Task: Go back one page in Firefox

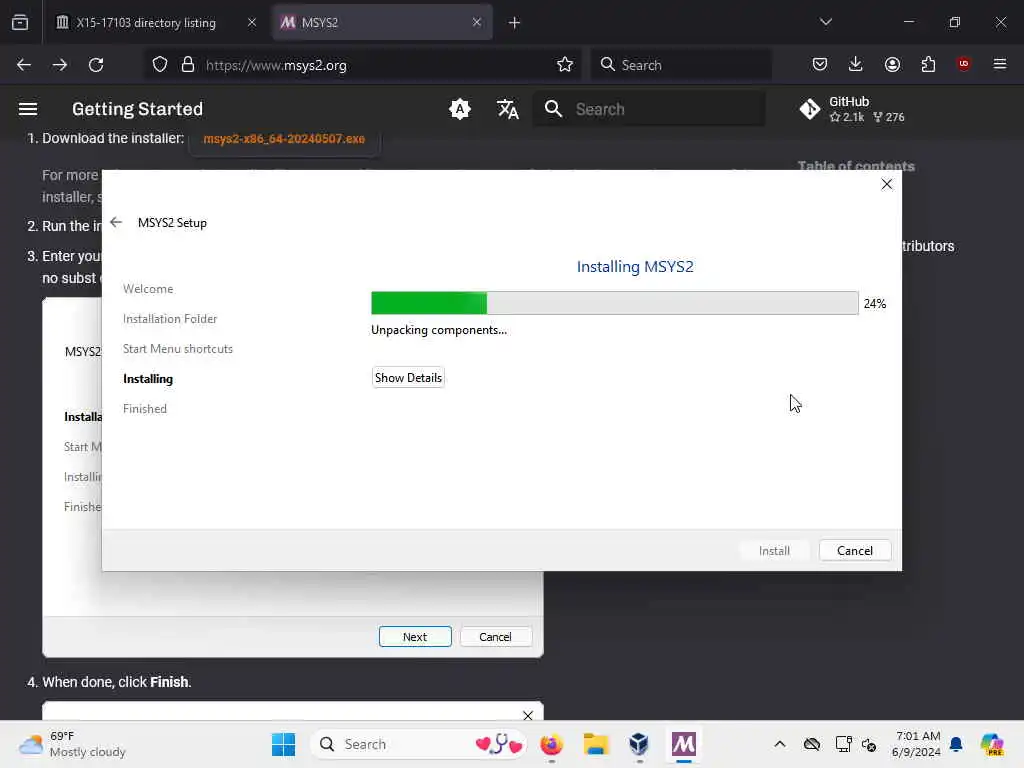Action: click(24, 65)
